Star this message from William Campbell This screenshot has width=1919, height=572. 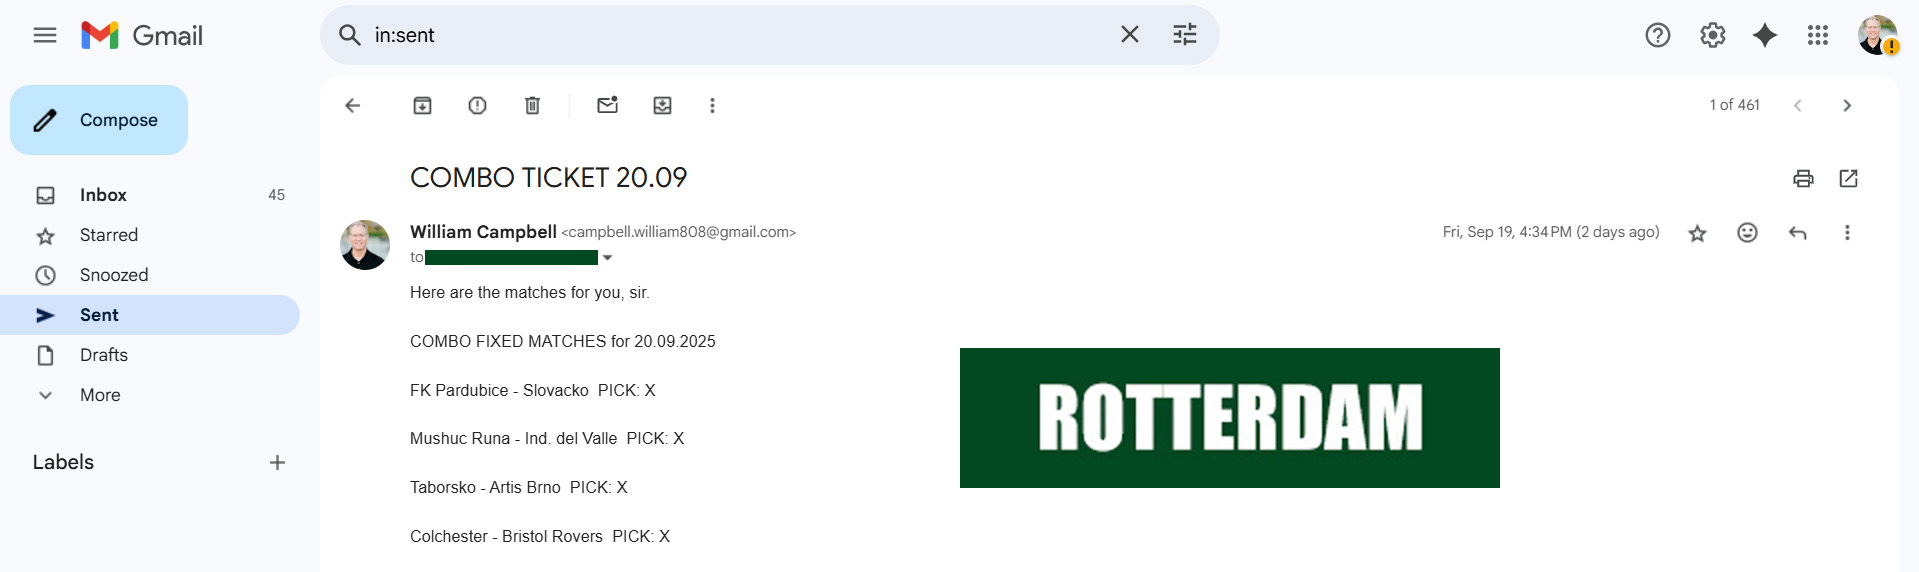(x=1697, y=233)
